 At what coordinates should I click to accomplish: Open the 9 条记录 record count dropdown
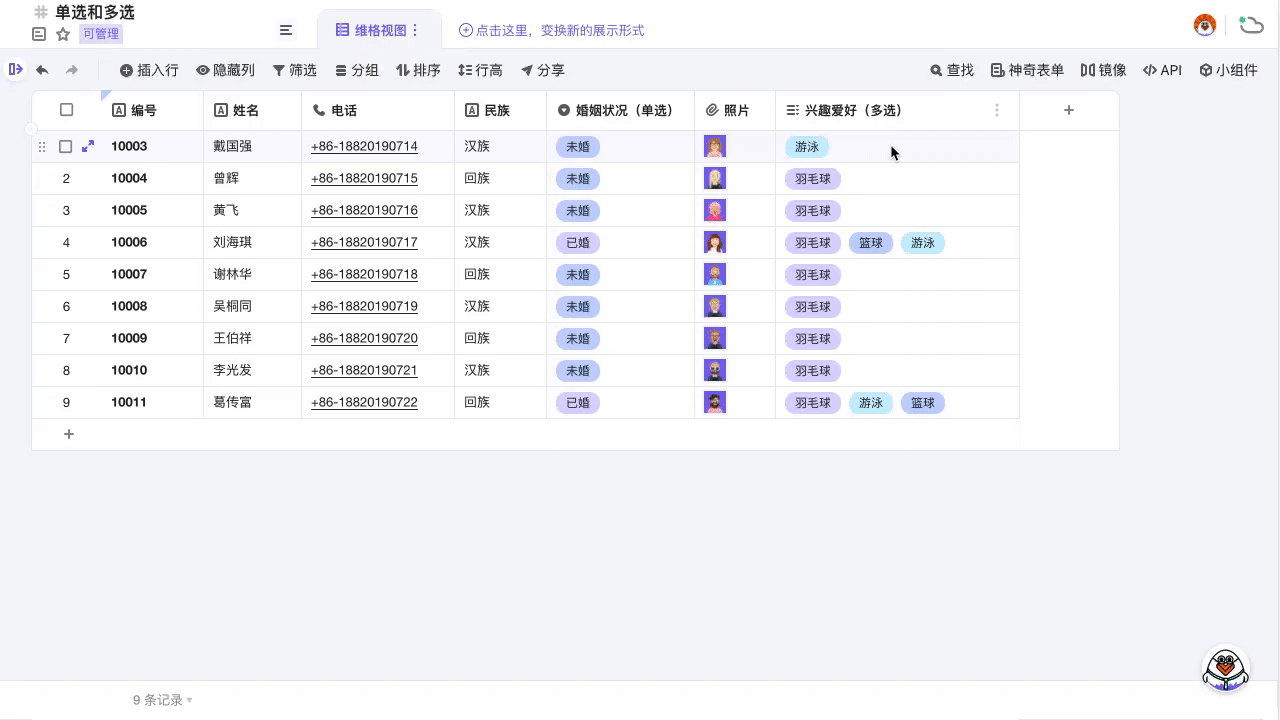[160, 700]
